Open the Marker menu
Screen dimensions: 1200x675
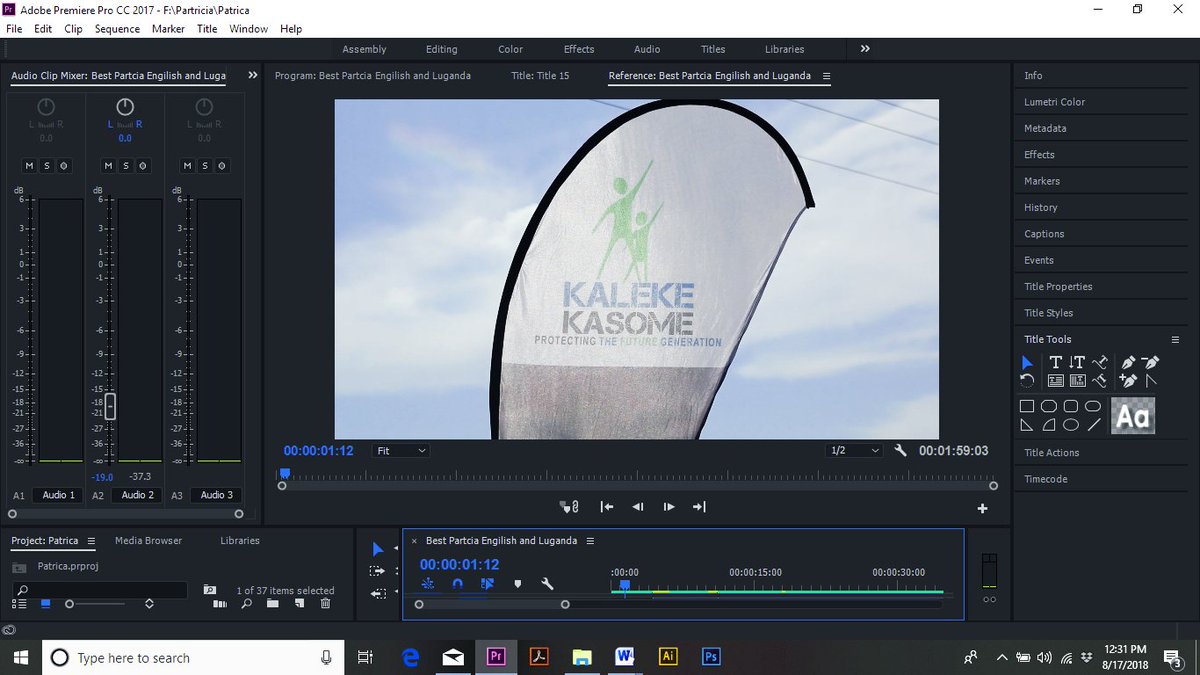pos(168,29)
